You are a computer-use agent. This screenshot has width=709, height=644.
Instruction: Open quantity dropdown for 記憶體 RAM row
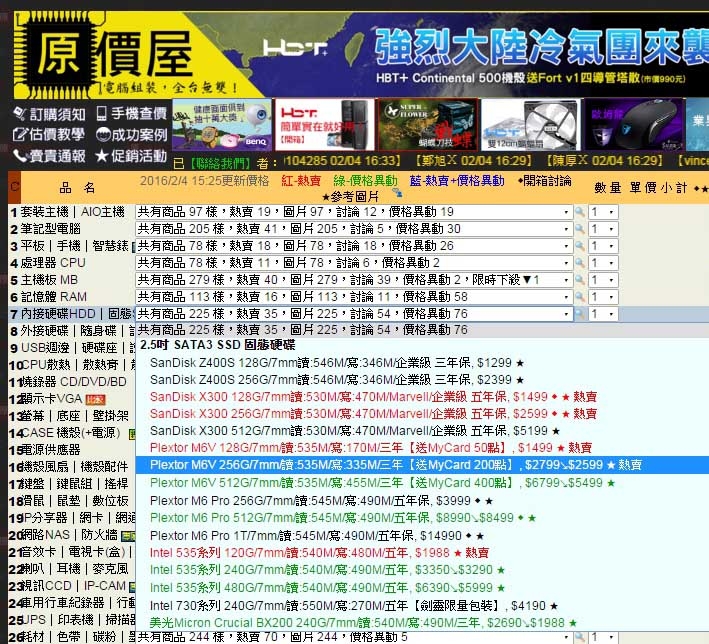[603, 297]
